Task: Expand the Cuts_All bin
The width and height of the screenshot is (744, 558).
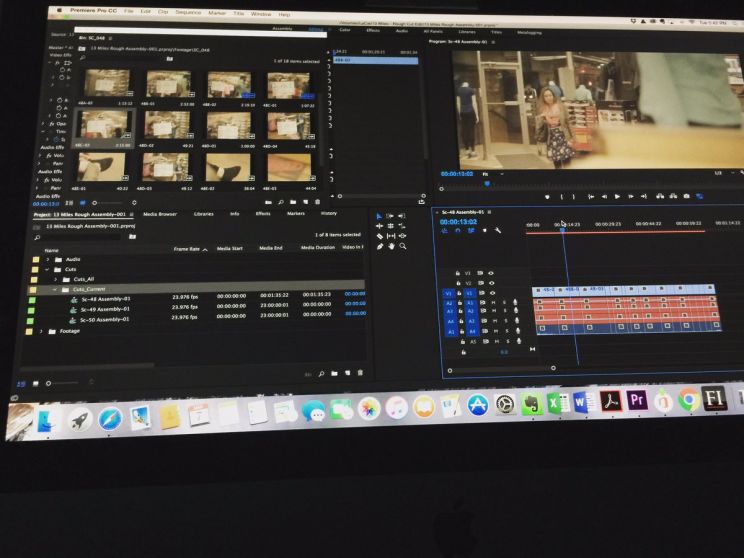Action: (x=56, y=279)
